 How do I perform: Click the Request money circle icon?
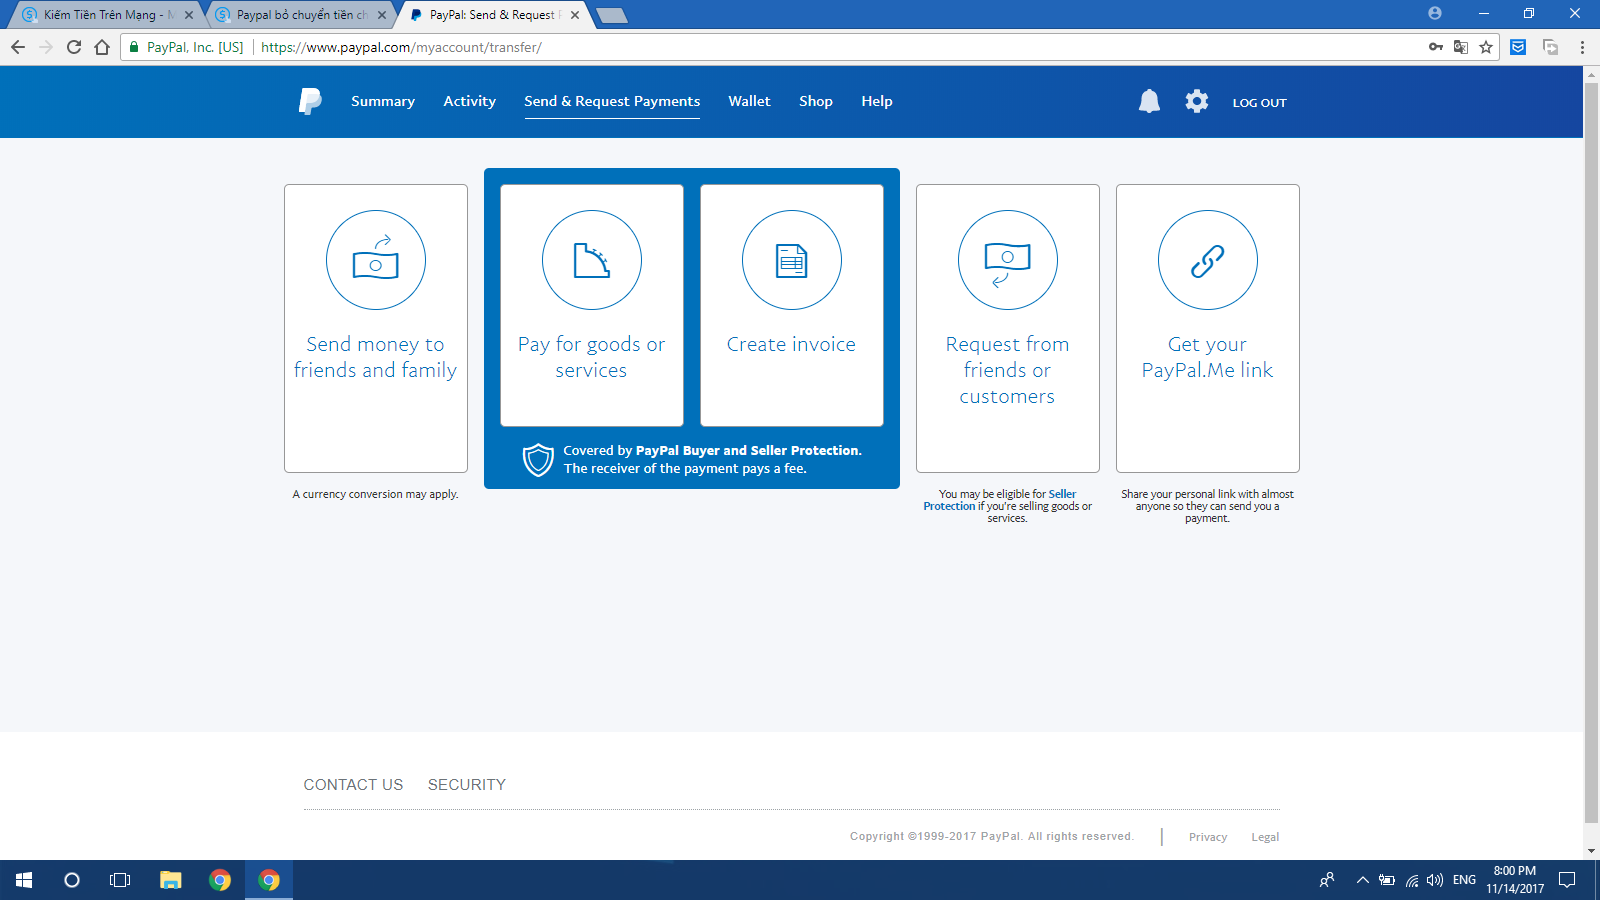1008,260
